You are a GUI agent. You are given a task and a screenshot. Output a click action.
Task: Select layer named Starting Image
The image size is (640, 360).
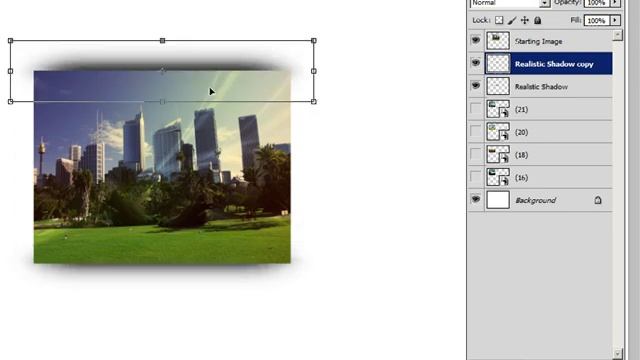(538, 41)
